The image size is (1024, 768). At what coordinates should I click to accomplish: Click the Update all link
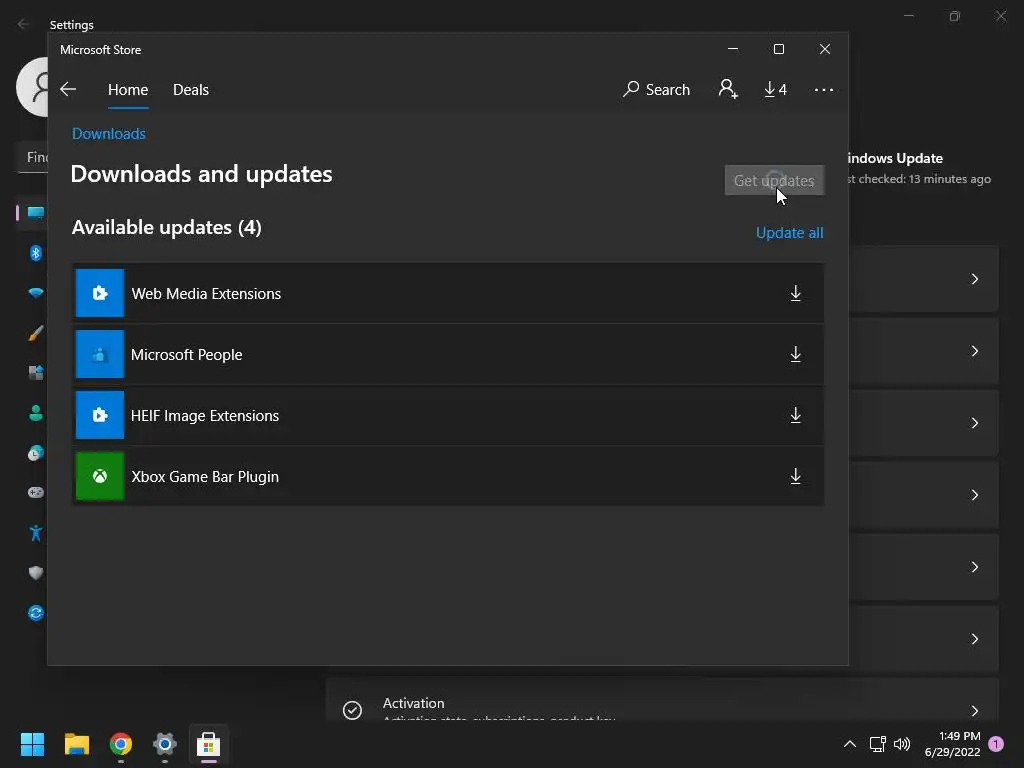tap(790, 232)
